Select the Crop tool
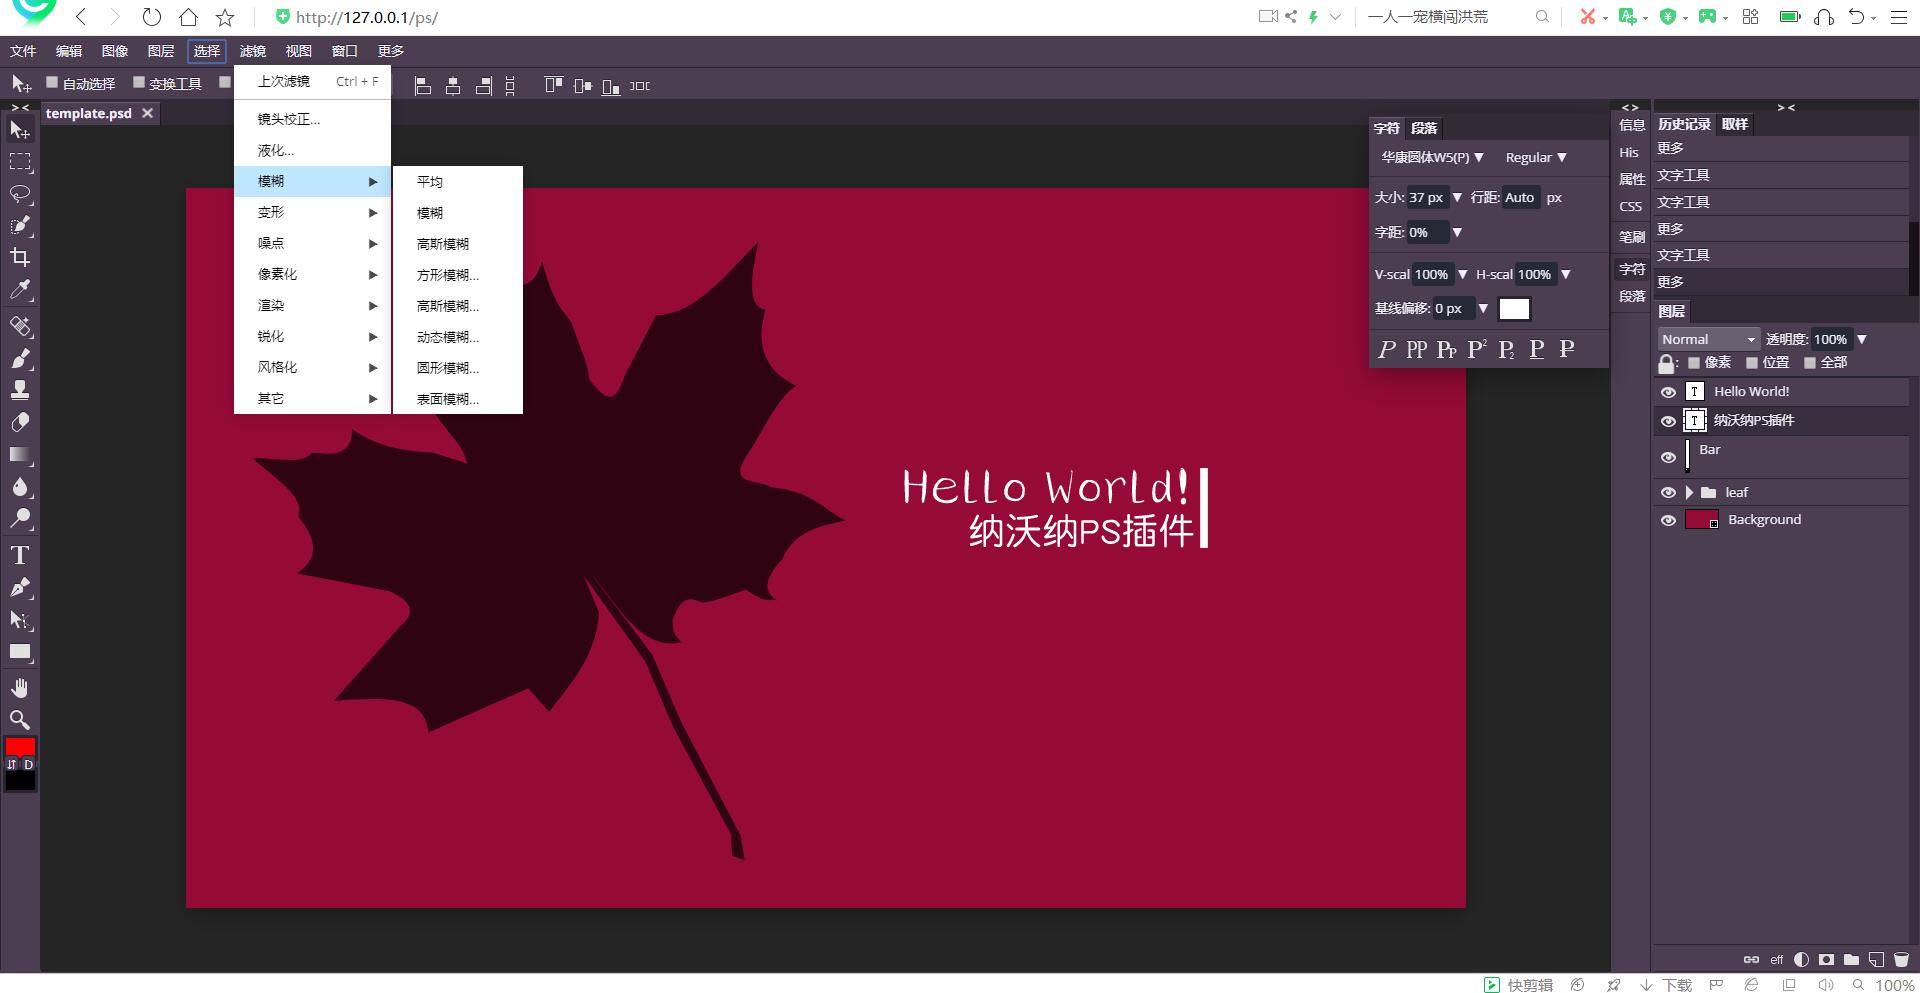Screen dimensions: 1920x993 [20, 258]
